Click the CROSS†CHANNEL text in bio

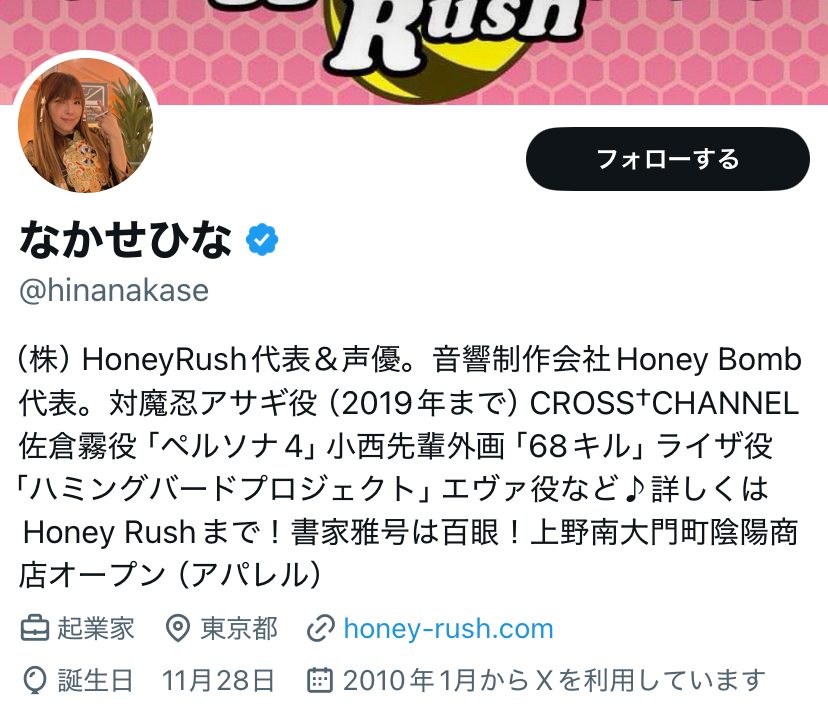[x=664, y=403]
